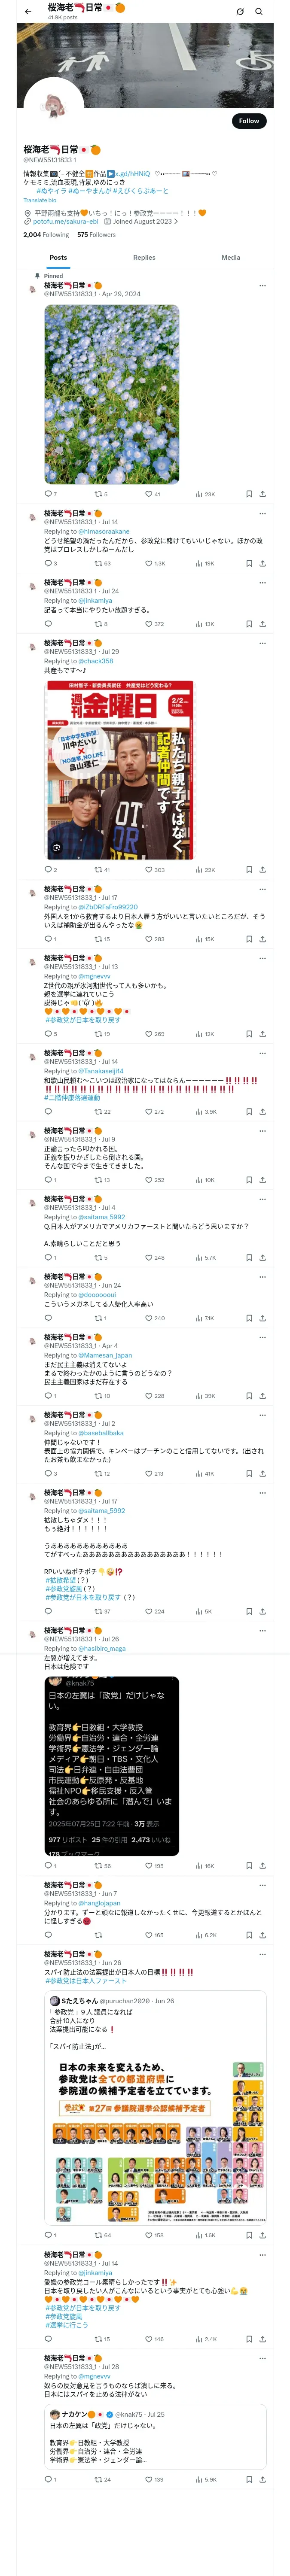Open search with the magnifier icon
The height and width of the screenshot is (2576, 290).
259,11
